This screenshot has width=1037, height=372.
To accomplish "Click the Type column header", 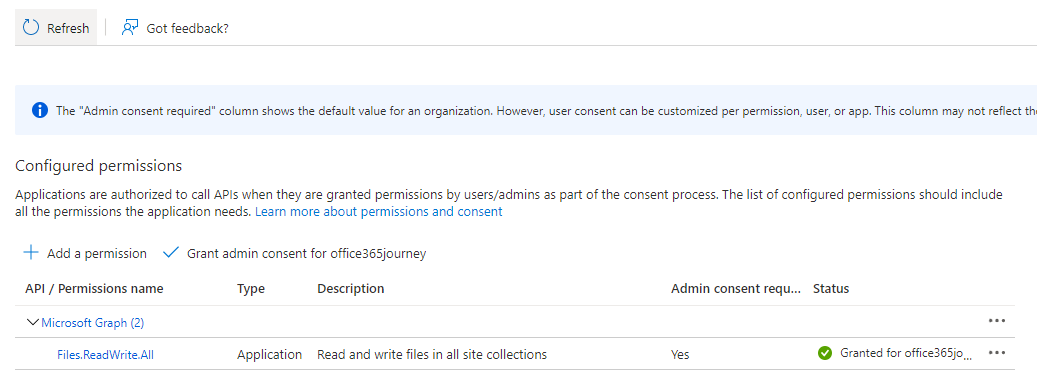I will (x=251, y=289).
